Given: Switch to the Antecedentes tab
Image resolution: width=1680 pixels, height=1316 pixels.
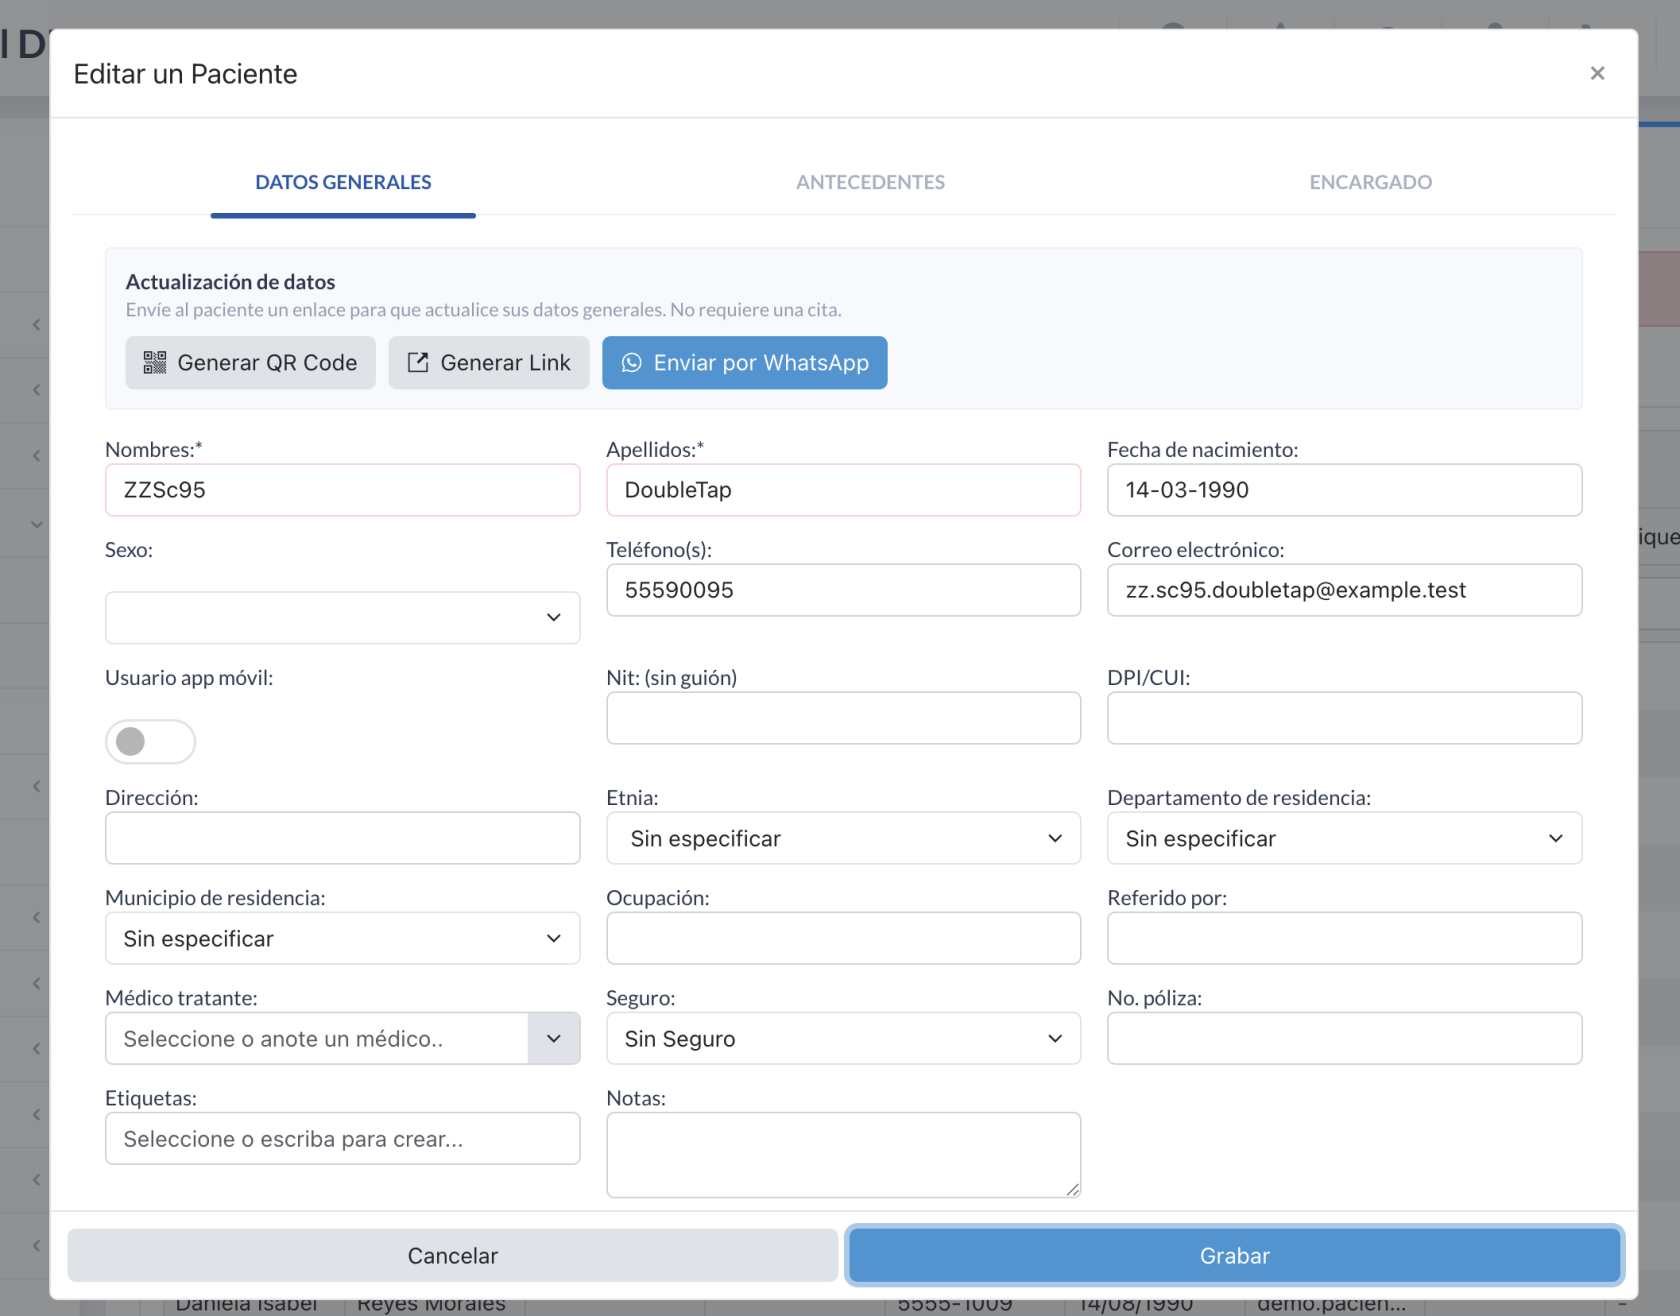Looking at the screenshot, I should 870,182.
